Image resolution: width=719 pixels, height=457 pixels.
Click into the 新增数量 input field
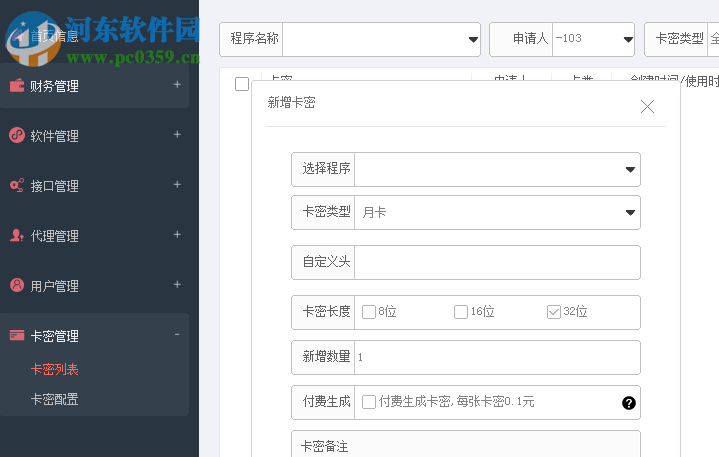(498, 358)
